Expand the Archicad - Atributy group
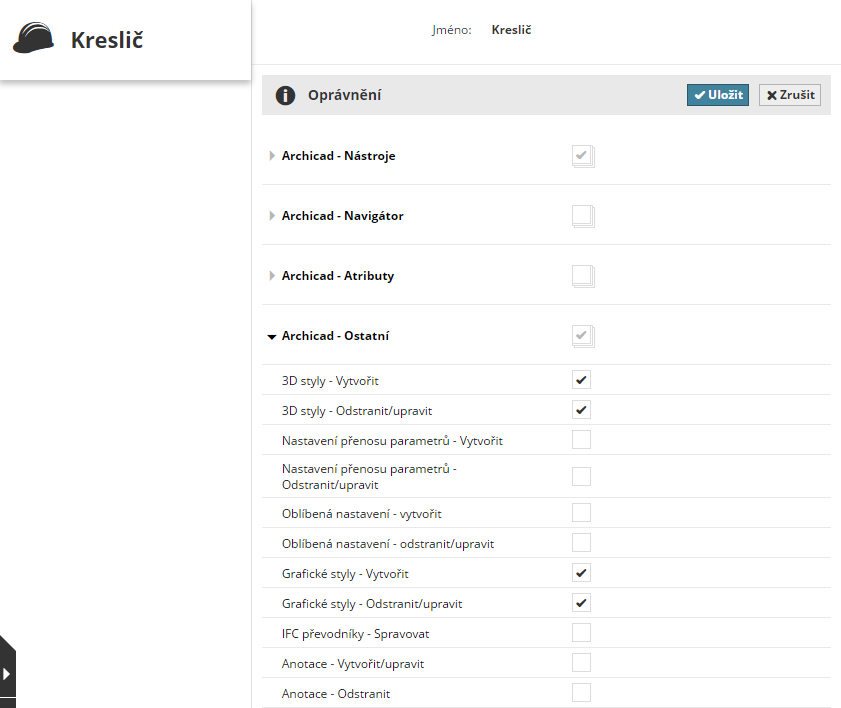Viewport: 841px width, 708px height. tap(272, 276)
